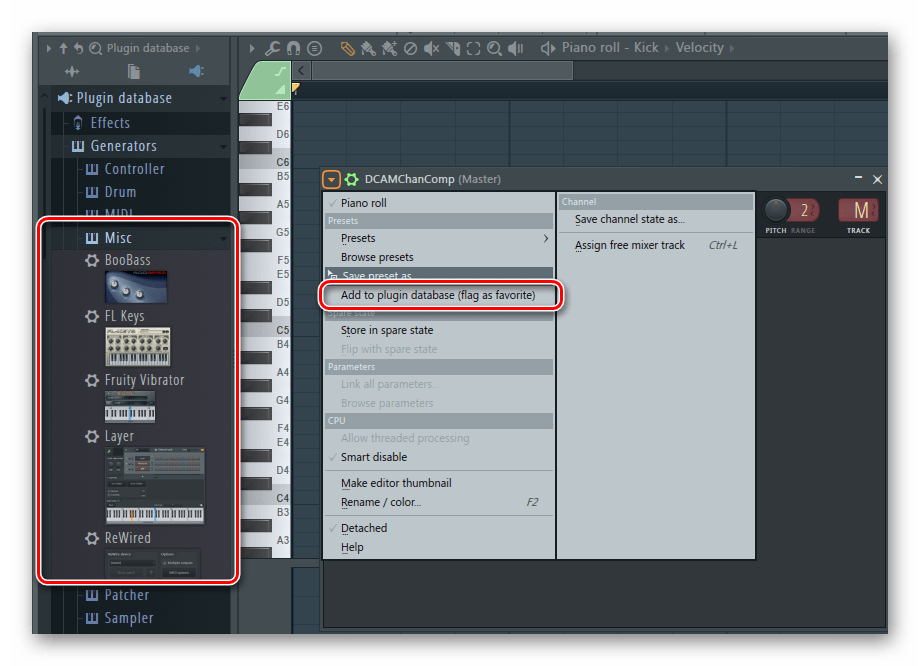Toggle the Piano roll checked option
This screenshot has height=666, width=920.
pos(363,203)
